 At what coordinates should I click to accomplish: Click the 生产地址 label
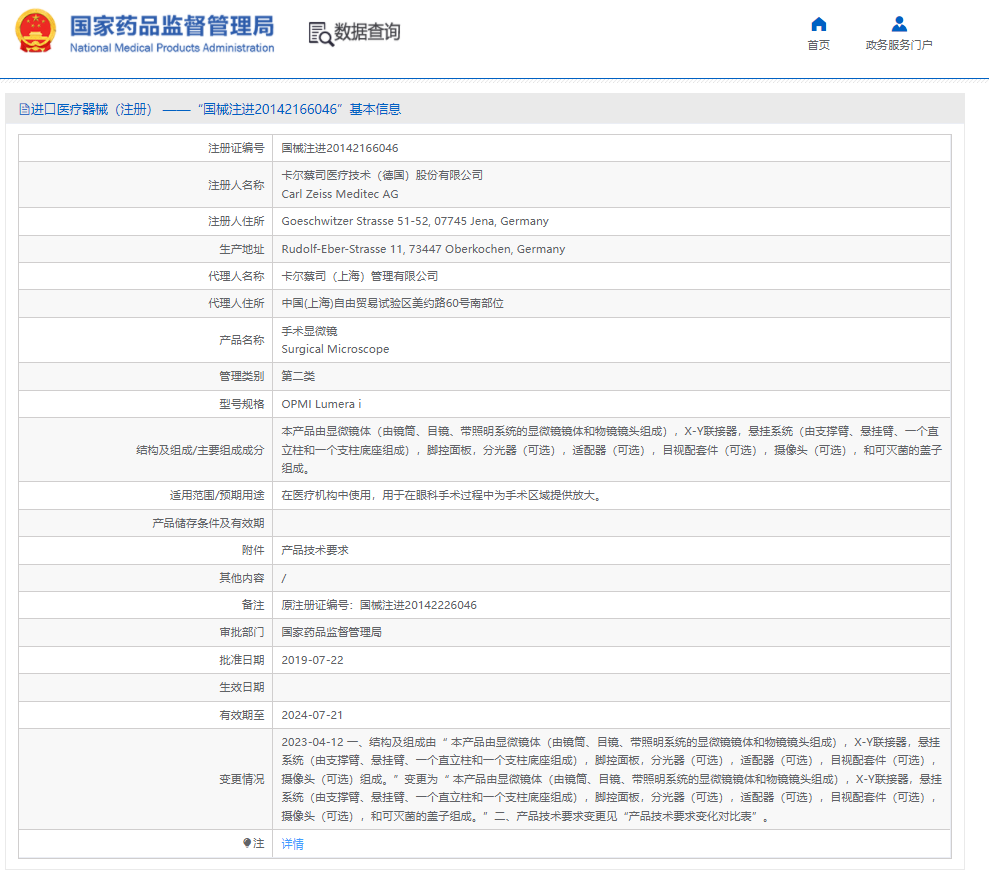pyautogui.click(x=242, y=249)
